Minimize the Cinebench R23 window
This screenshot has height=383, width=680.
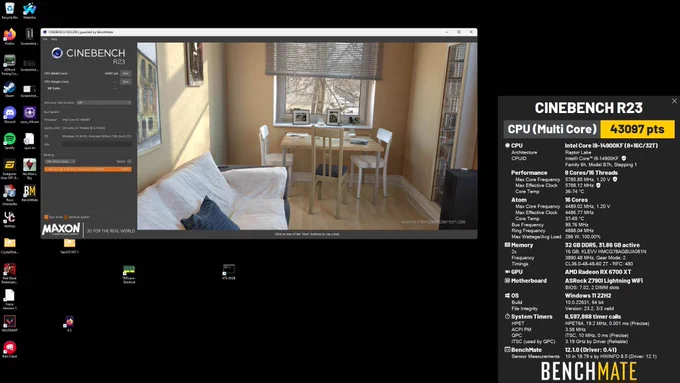(x=447, y=32)
